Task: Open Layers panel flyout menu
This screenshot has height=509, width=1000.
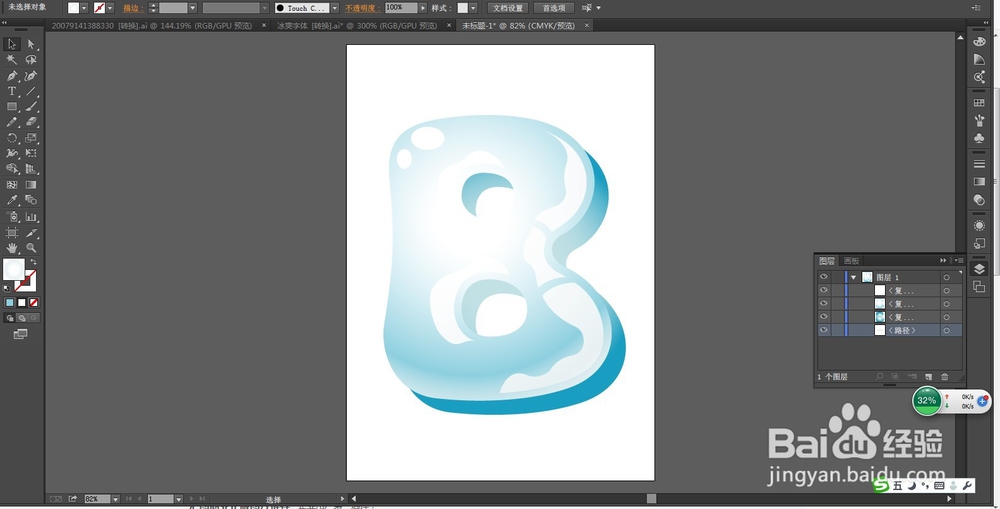Action: [x=959, y=260]
